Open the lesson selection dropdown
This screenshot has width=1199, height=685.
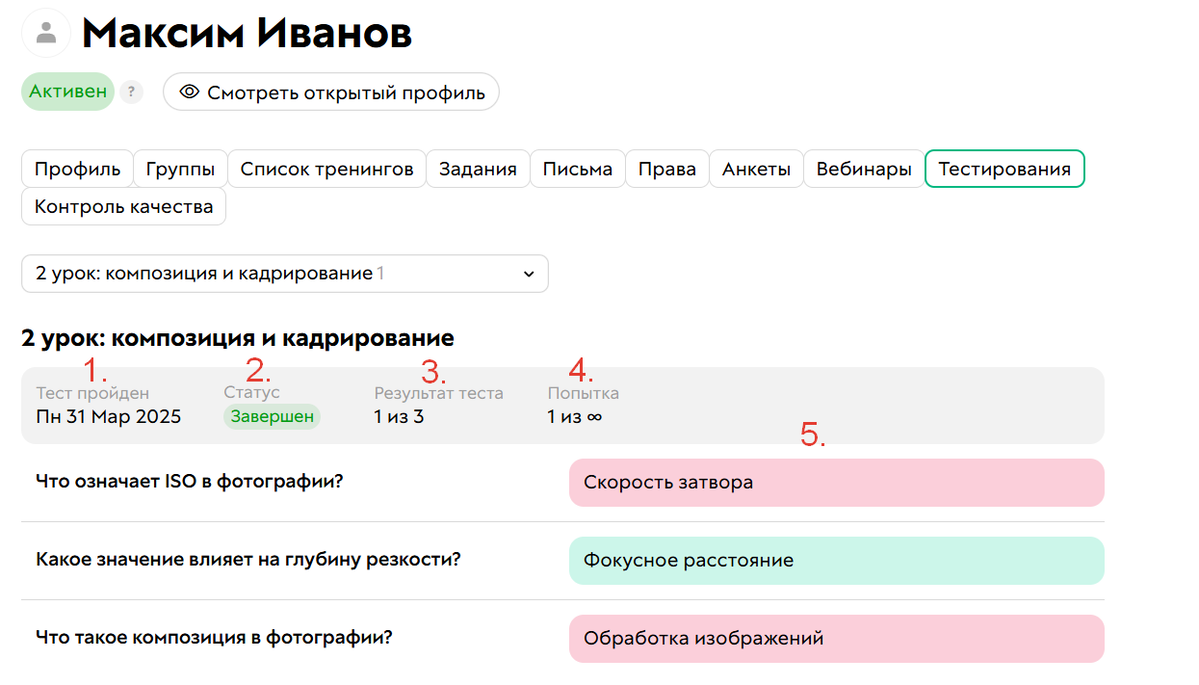(x=285, y=273)
